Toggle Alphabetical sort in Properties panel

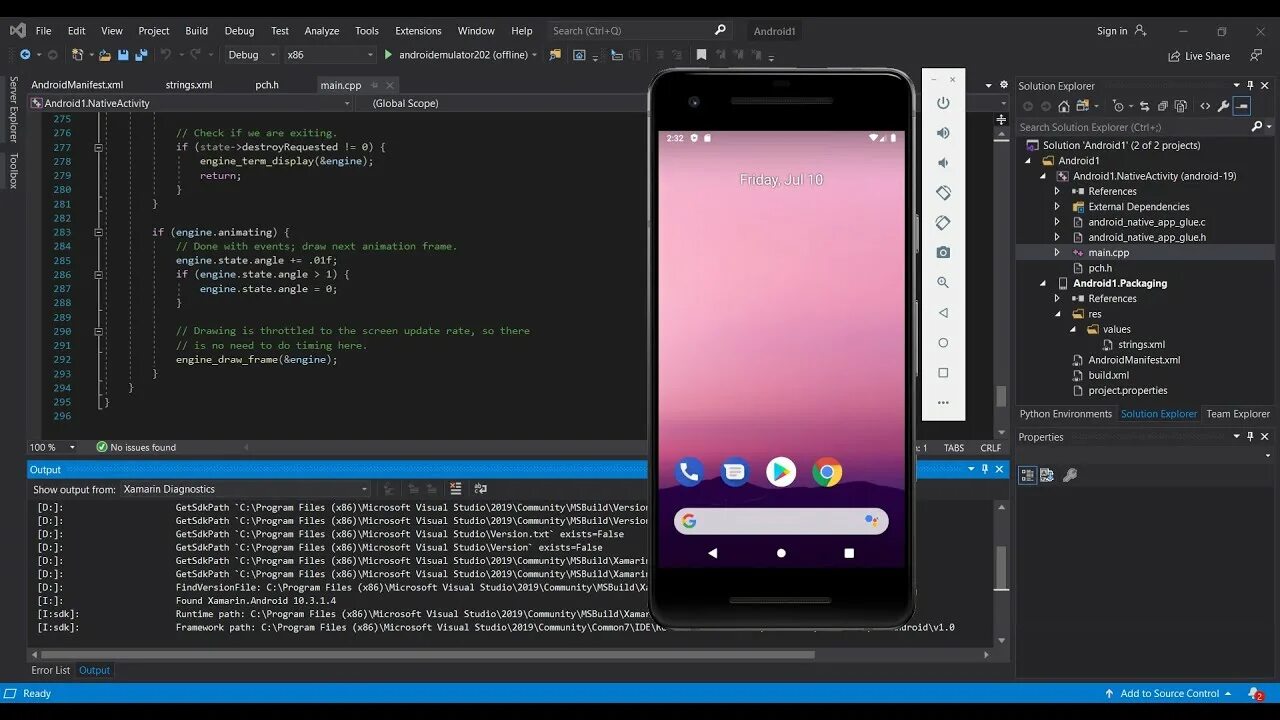(x=1047, y=475)
